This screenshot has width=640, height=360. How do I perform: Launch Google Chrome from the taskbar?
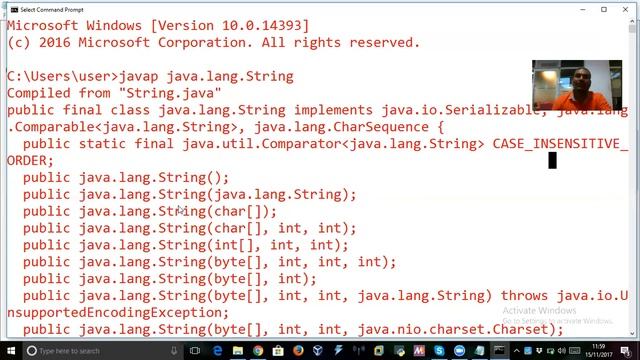point(258,351)
